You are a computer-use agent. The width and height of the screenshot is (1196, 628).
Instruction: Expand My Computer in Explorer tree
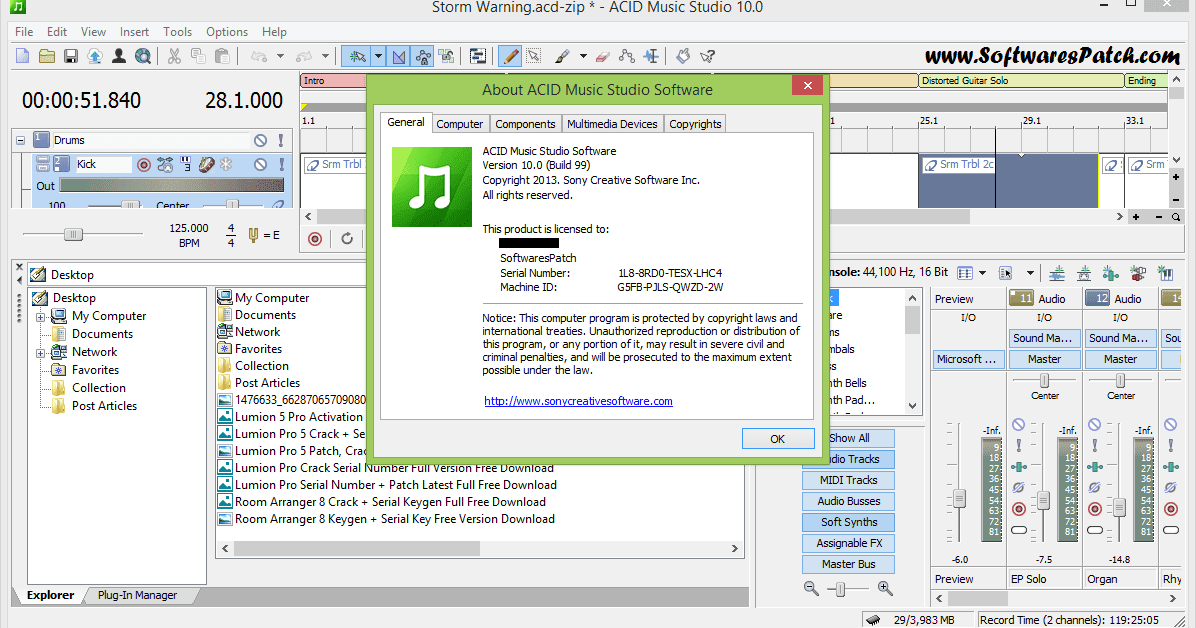40,316
